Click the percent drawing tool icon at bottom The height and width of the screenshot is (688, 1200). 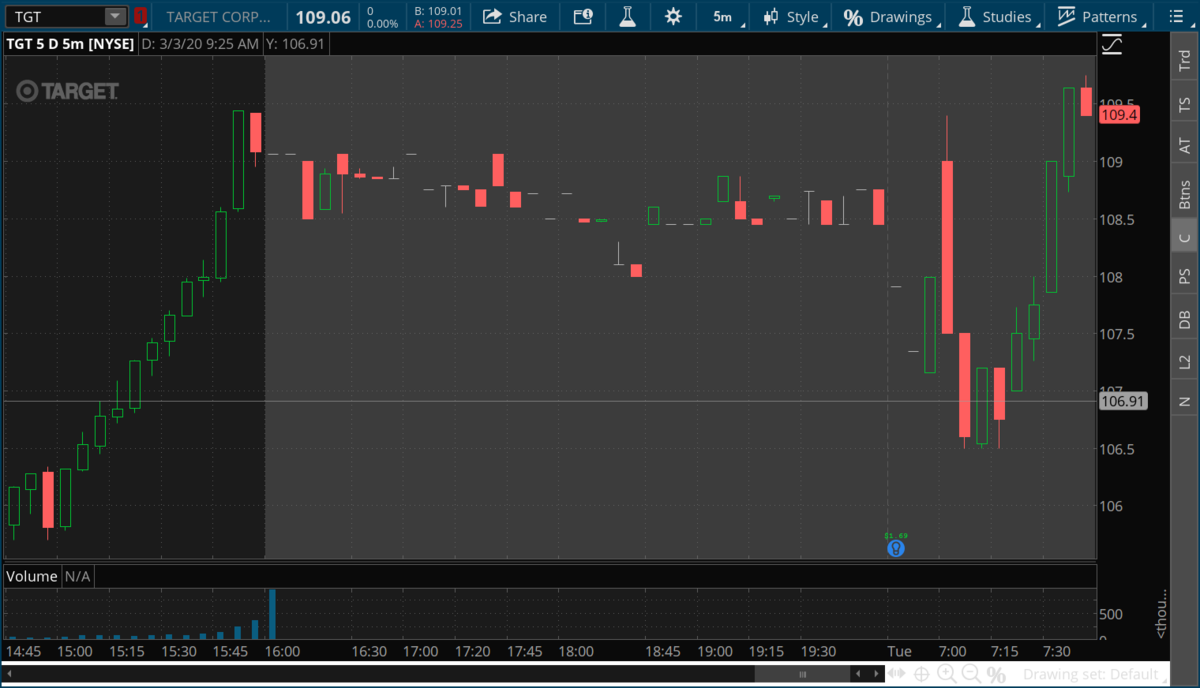(995, 675)
